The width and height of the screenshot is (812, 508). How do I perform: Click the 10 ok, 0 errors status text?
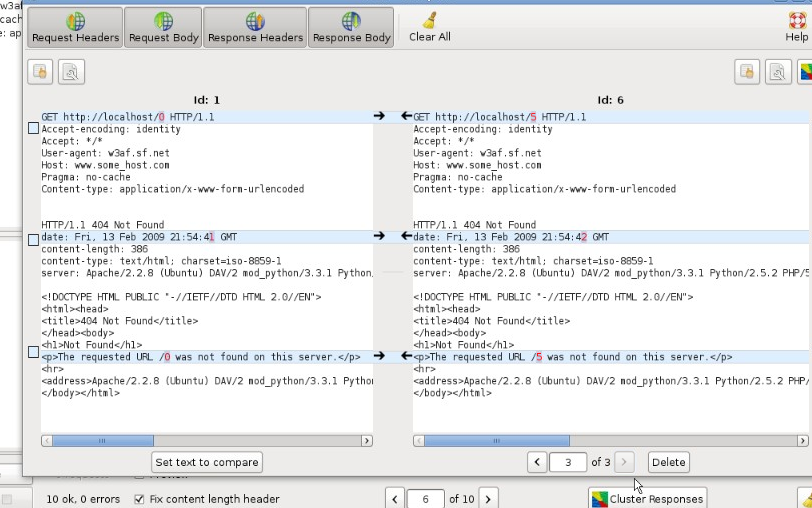tap(83, 499)
